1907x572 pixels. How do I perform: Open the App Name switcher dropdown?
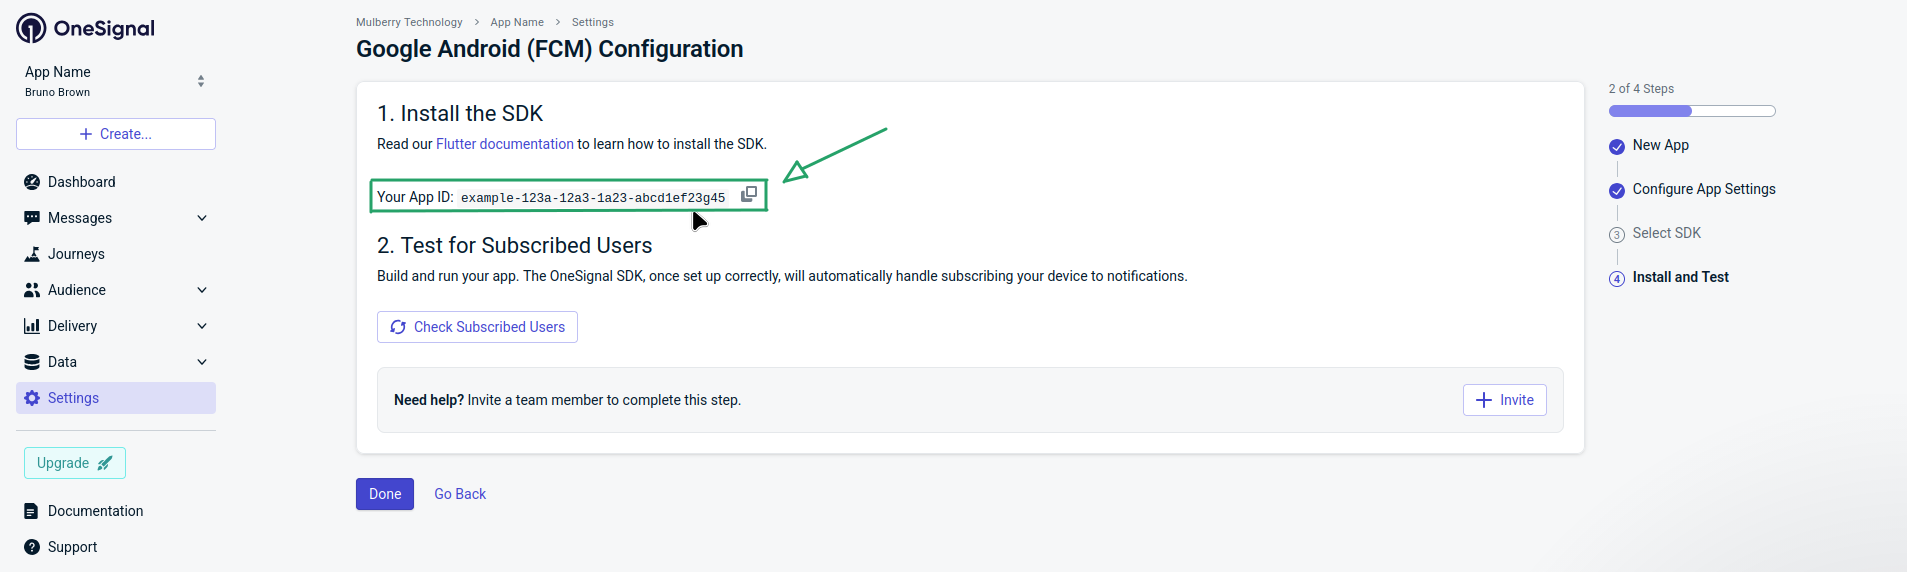(201, 81)
